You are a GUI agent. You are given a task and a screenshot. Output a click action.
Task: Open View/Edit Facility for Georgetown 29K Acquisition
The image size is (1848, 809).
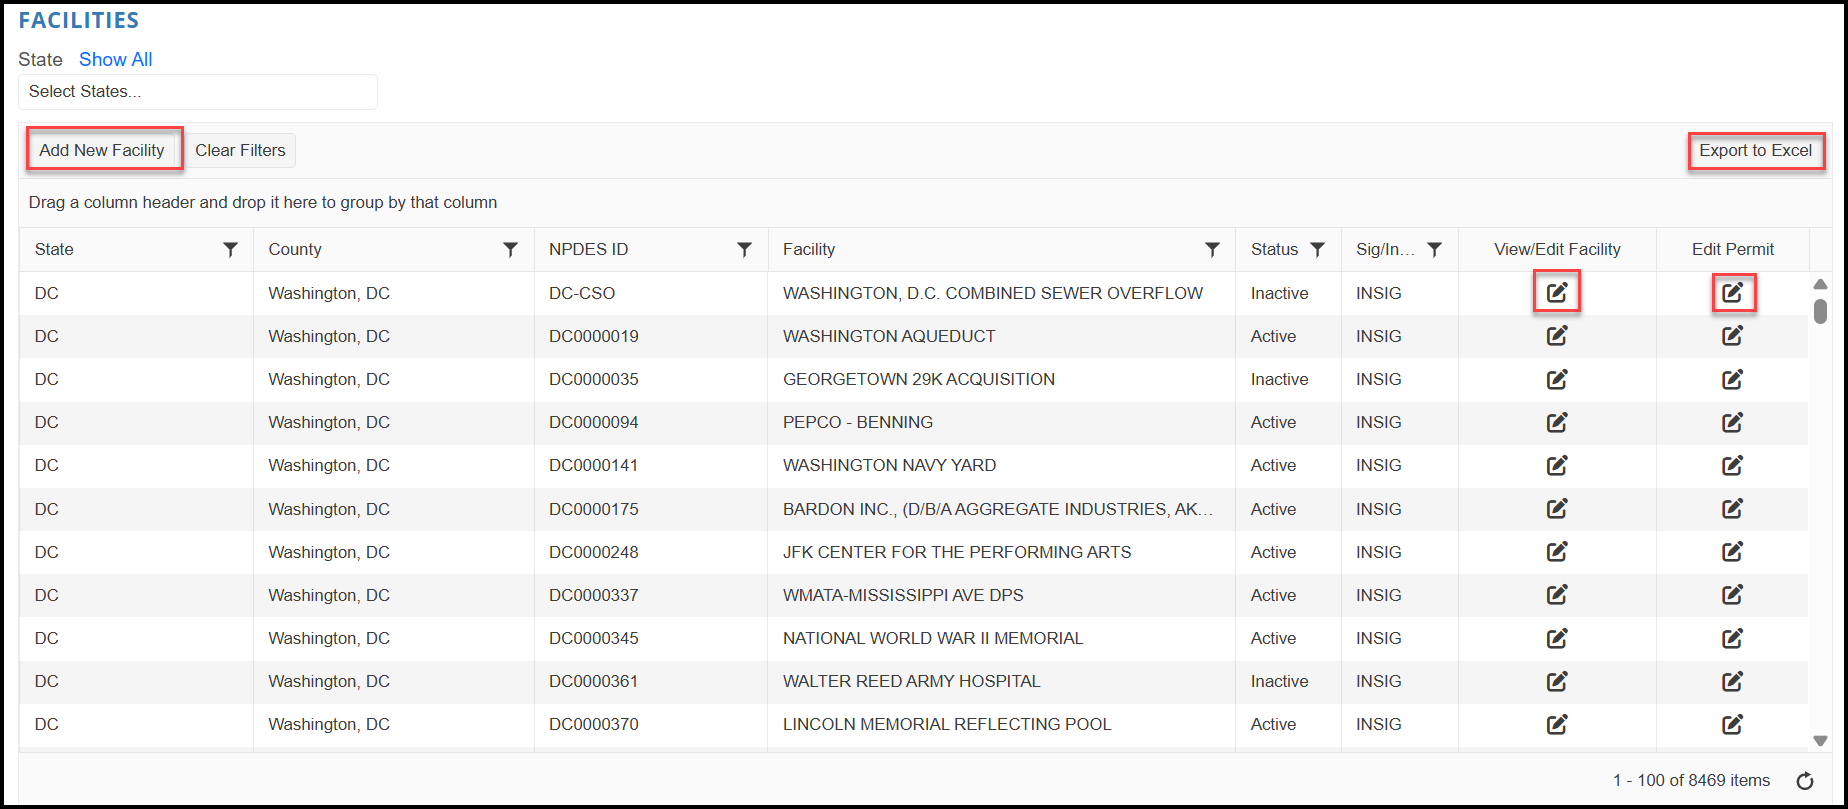(1557, 379)
